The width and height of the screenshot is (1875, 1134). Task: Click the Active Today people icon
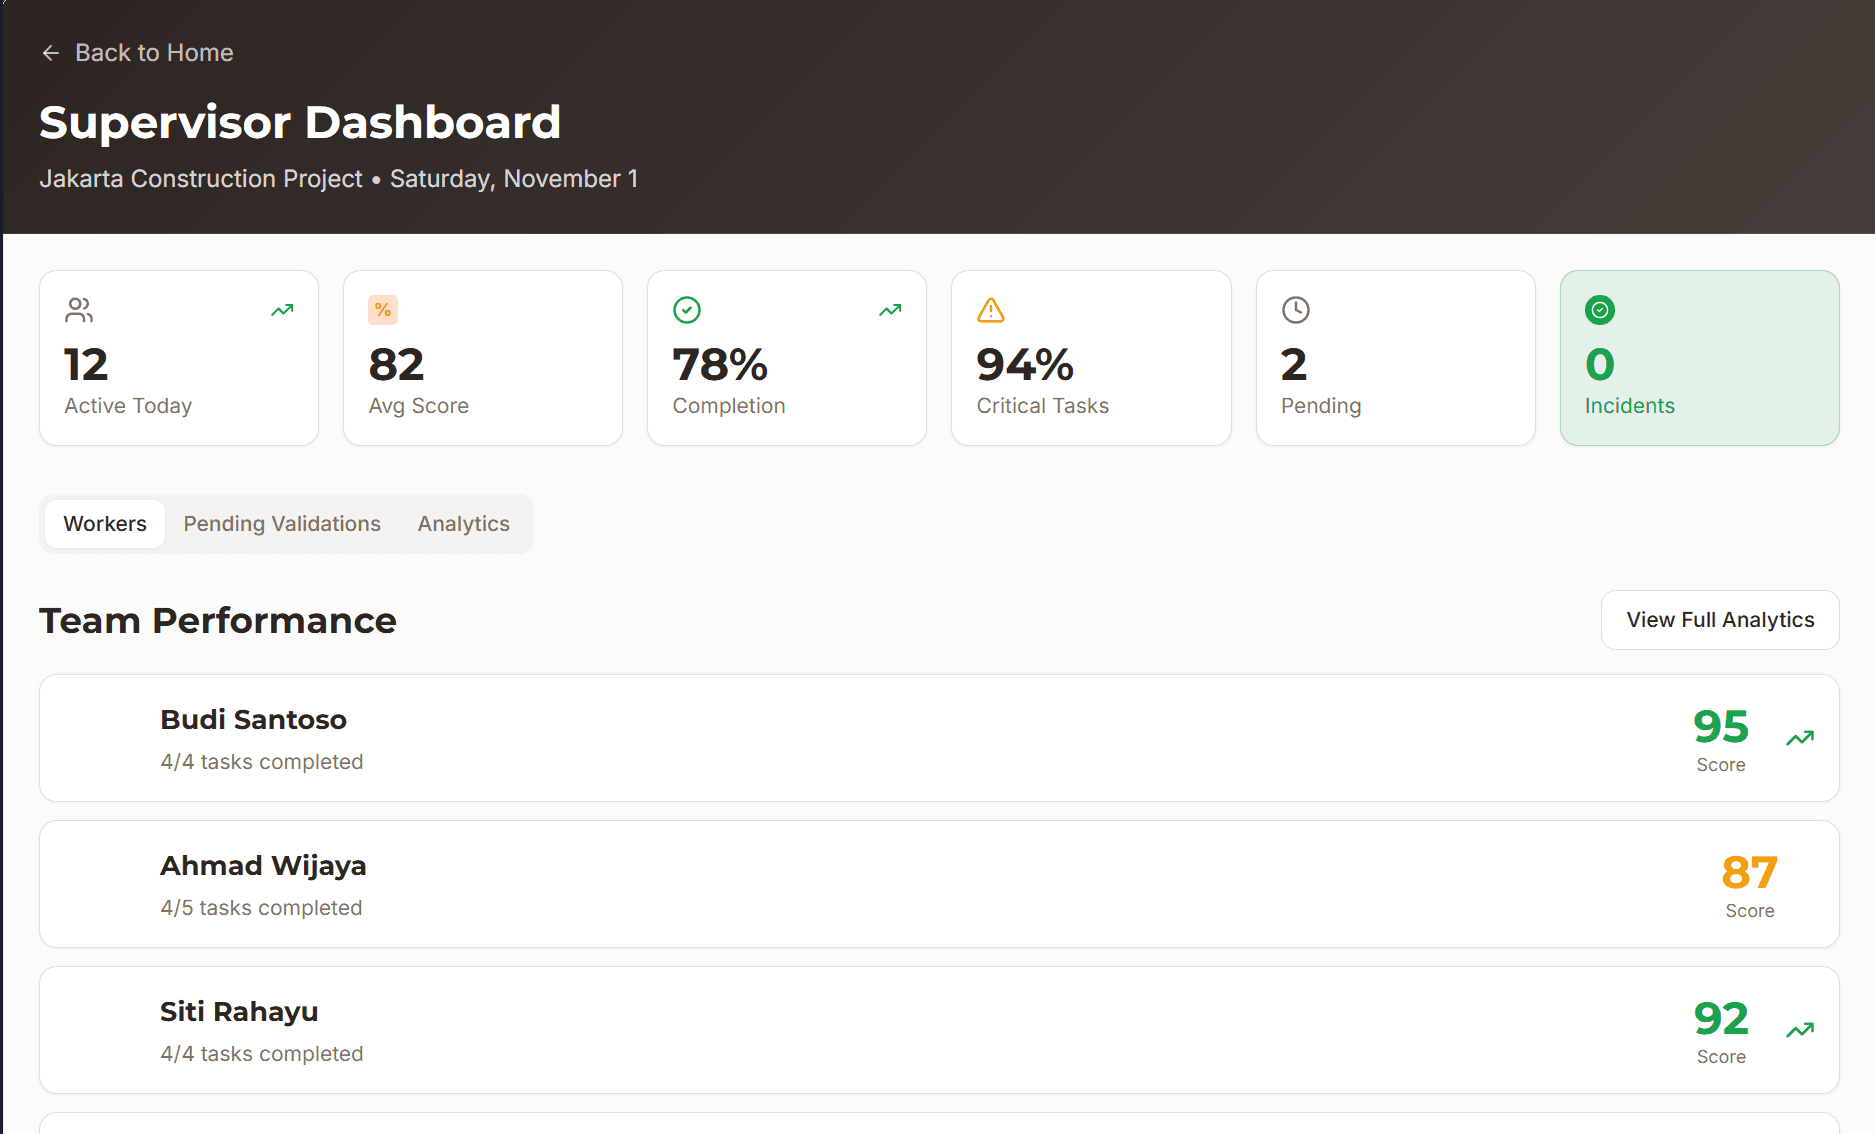79,310
